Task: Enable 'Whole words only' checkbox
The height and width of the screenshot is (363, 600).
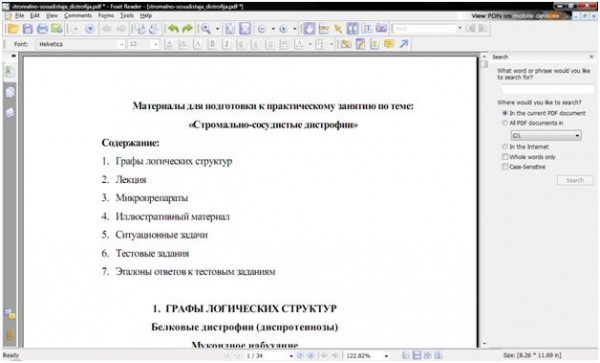Action: 505,157
